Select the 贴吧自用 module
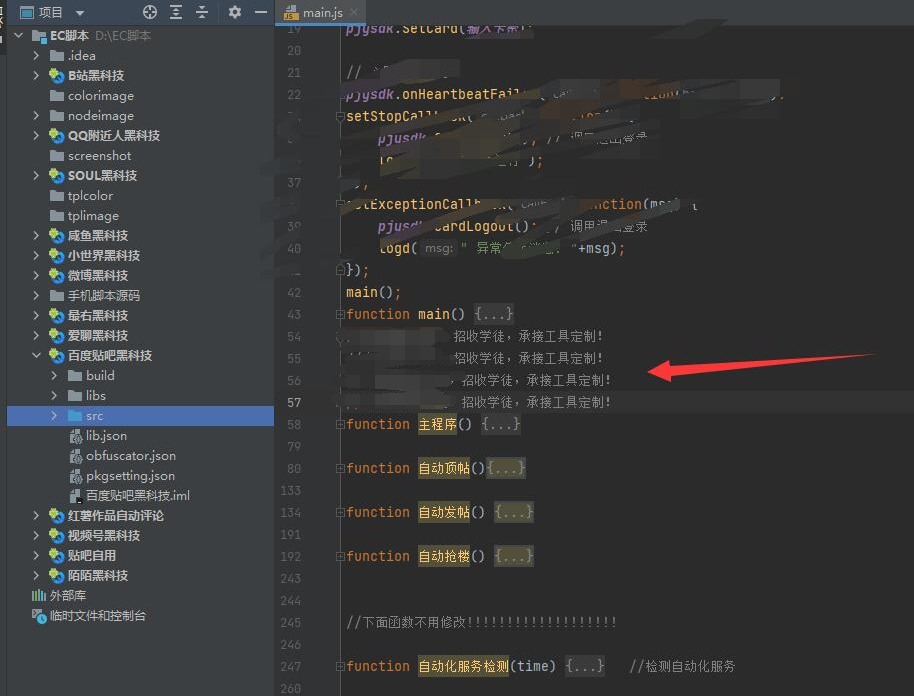This screenshot has height=696, width=914. (92, 556)
